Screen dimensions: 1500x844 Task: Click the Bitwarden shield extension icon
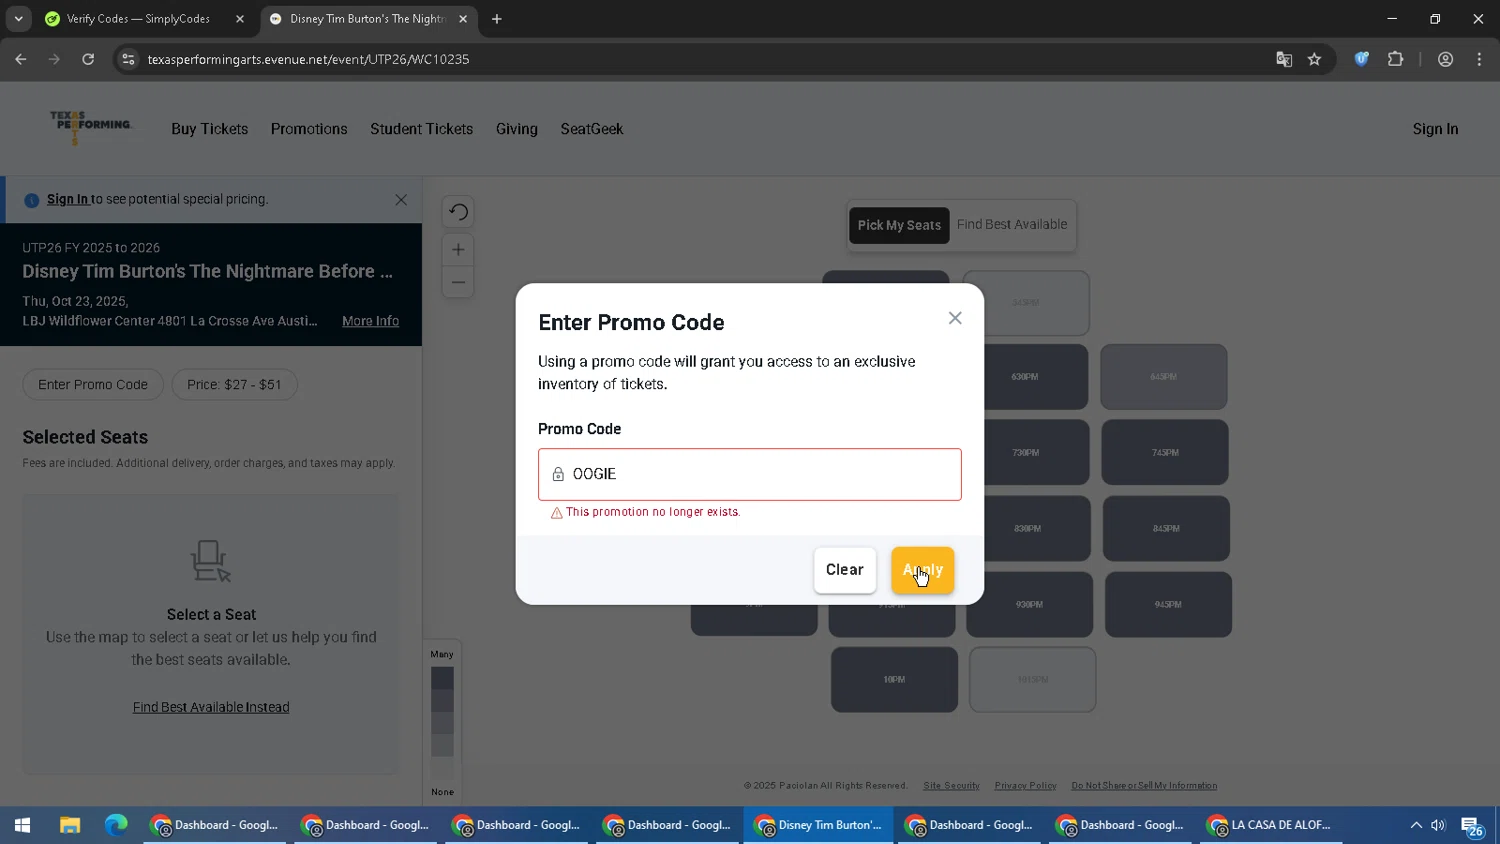click(x=1361, y=59)
